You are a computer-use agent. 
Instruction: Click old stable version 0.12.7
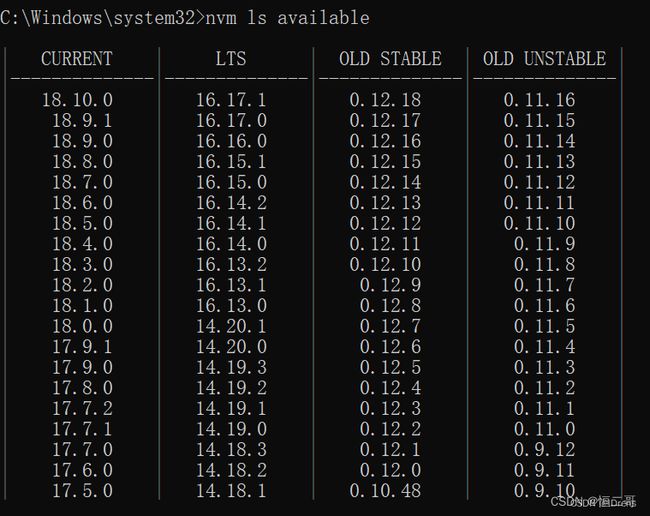390,326
